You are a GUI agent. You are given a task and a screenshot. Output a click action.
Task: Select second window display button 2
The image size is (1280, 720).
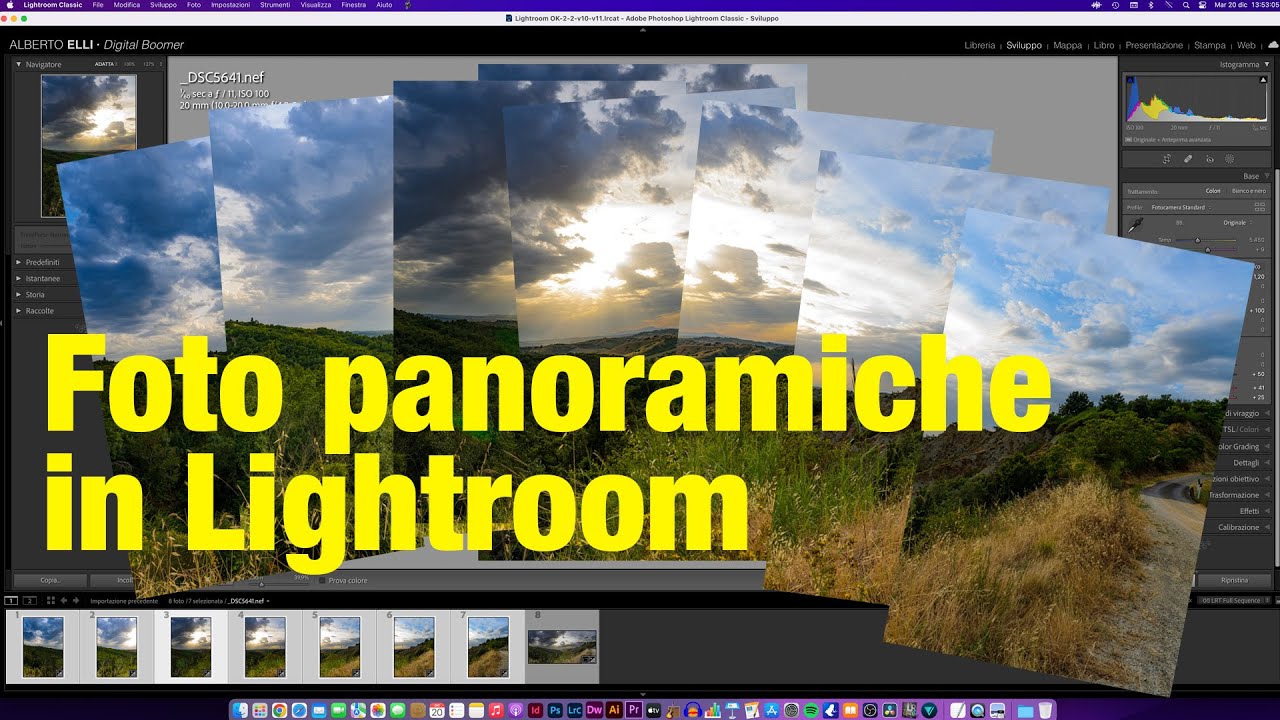(30, 601)
